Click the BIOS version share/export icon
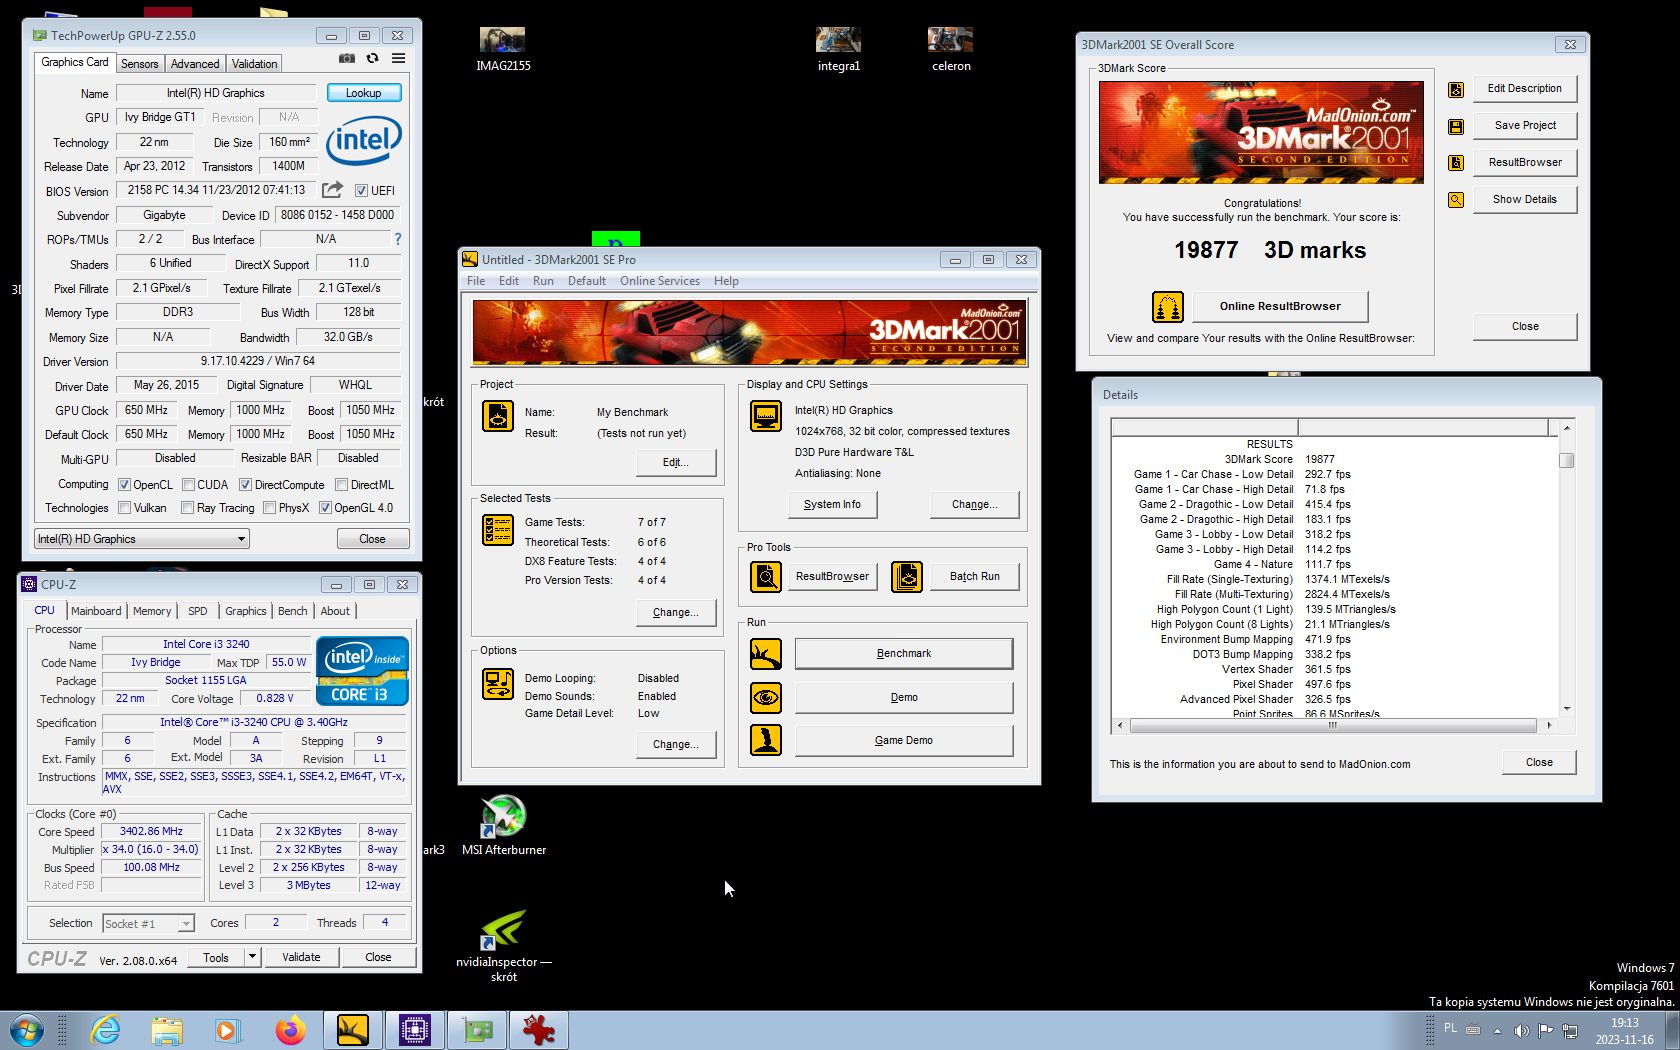The image size is (1680, 1050). coord(332,190)
